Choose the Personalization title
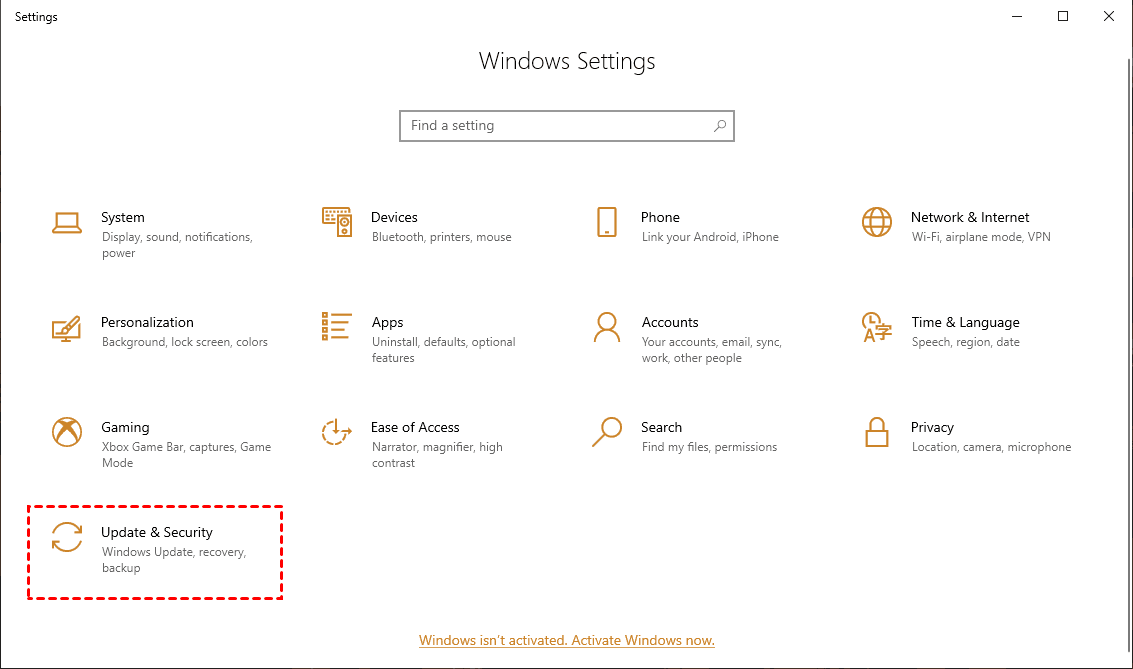The width and height of the screenshot is (1133, 669). click(x=147, y=322)
